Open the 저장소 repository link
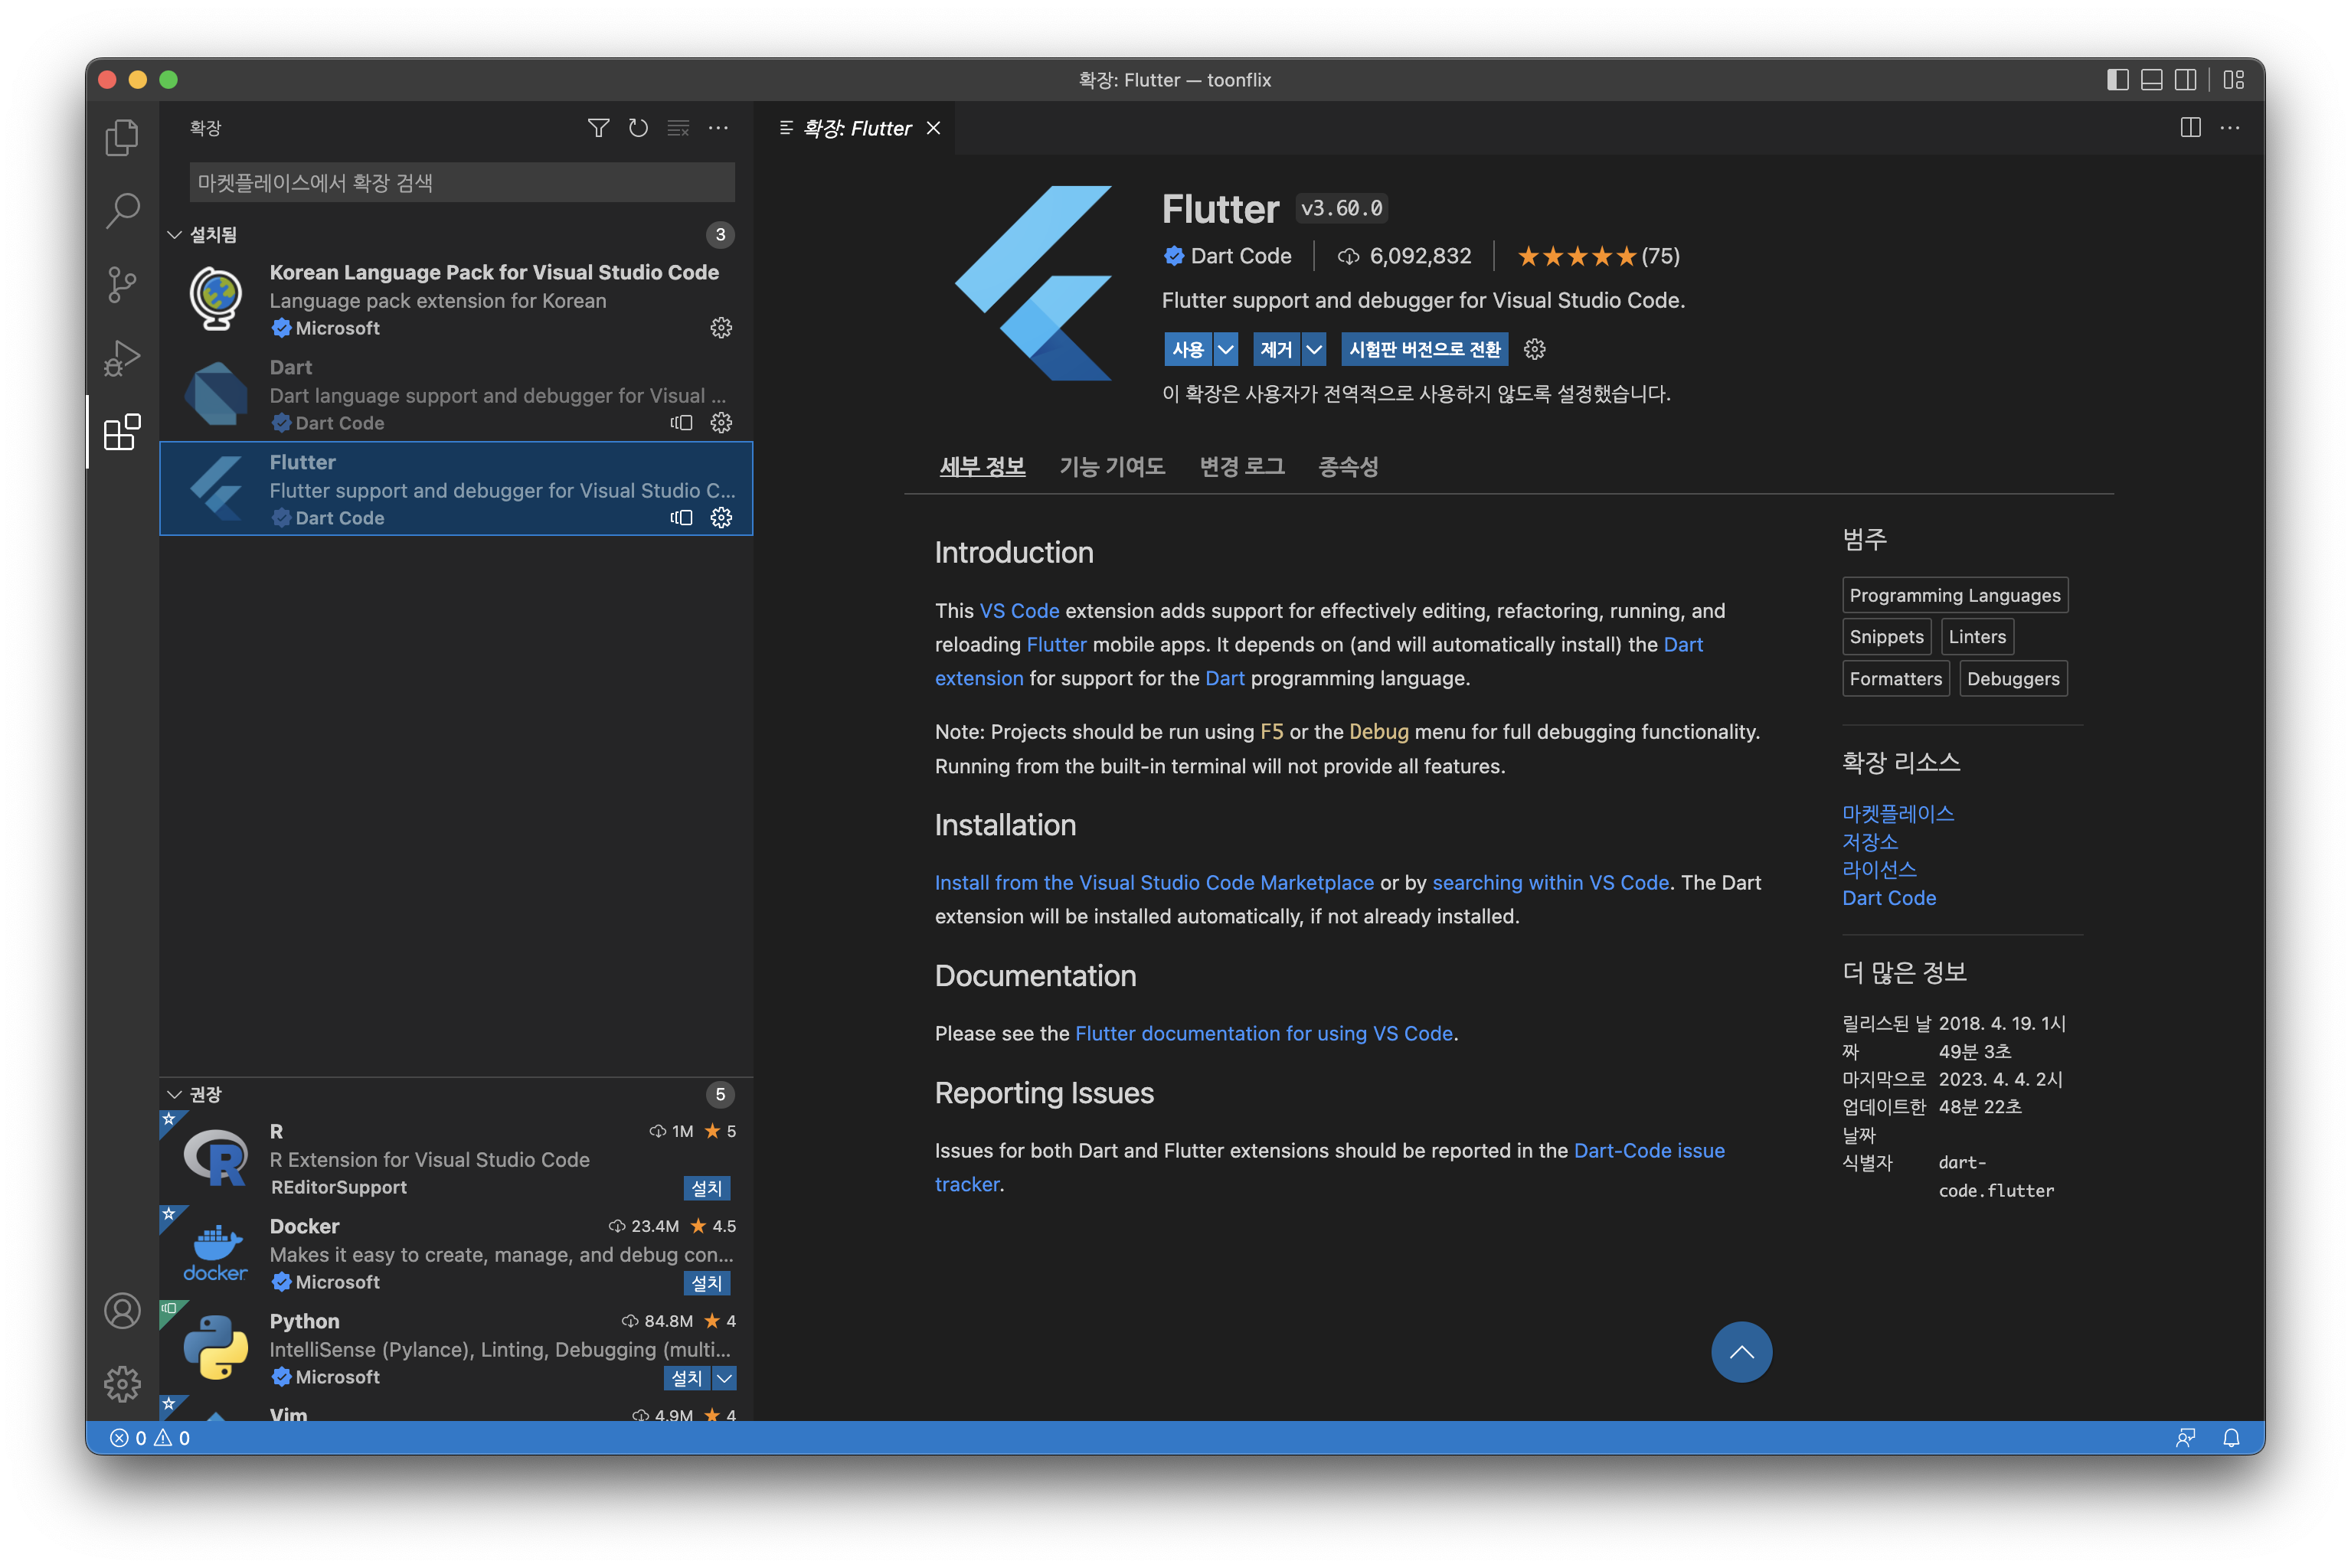The height and width of the screenshot is (1568, 2351). [x=1869, y=842]
